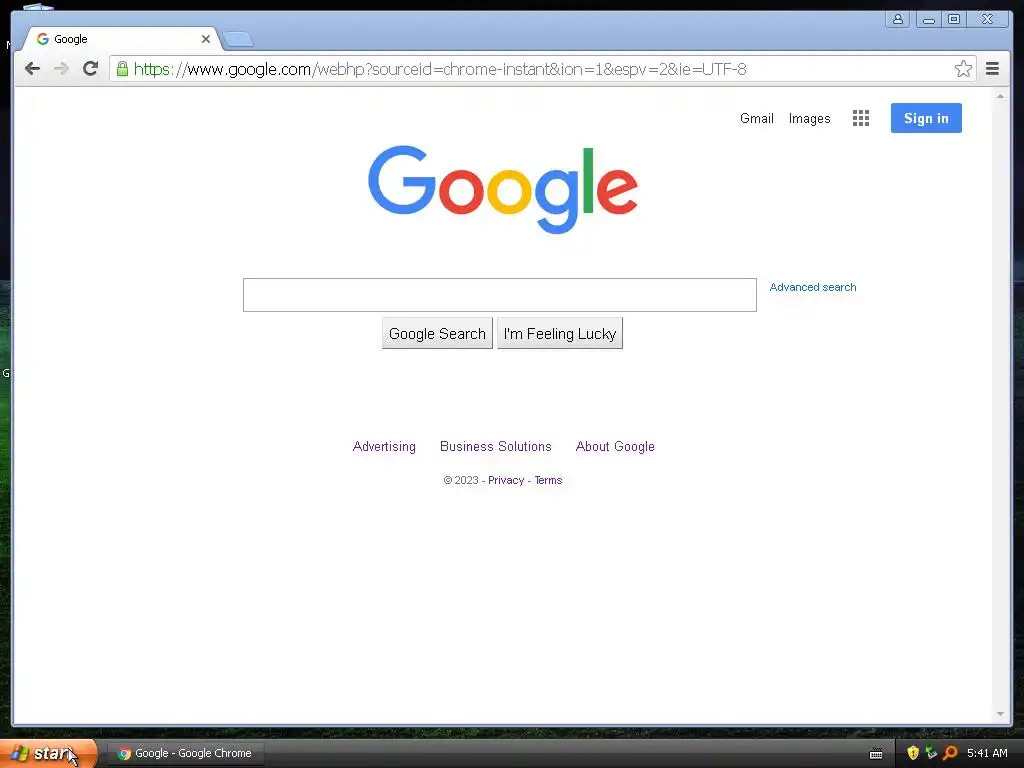The height and width of the screenshot is (768, 1024).
Task: Open the Google apps grid
Action: [x=861, y=118]
